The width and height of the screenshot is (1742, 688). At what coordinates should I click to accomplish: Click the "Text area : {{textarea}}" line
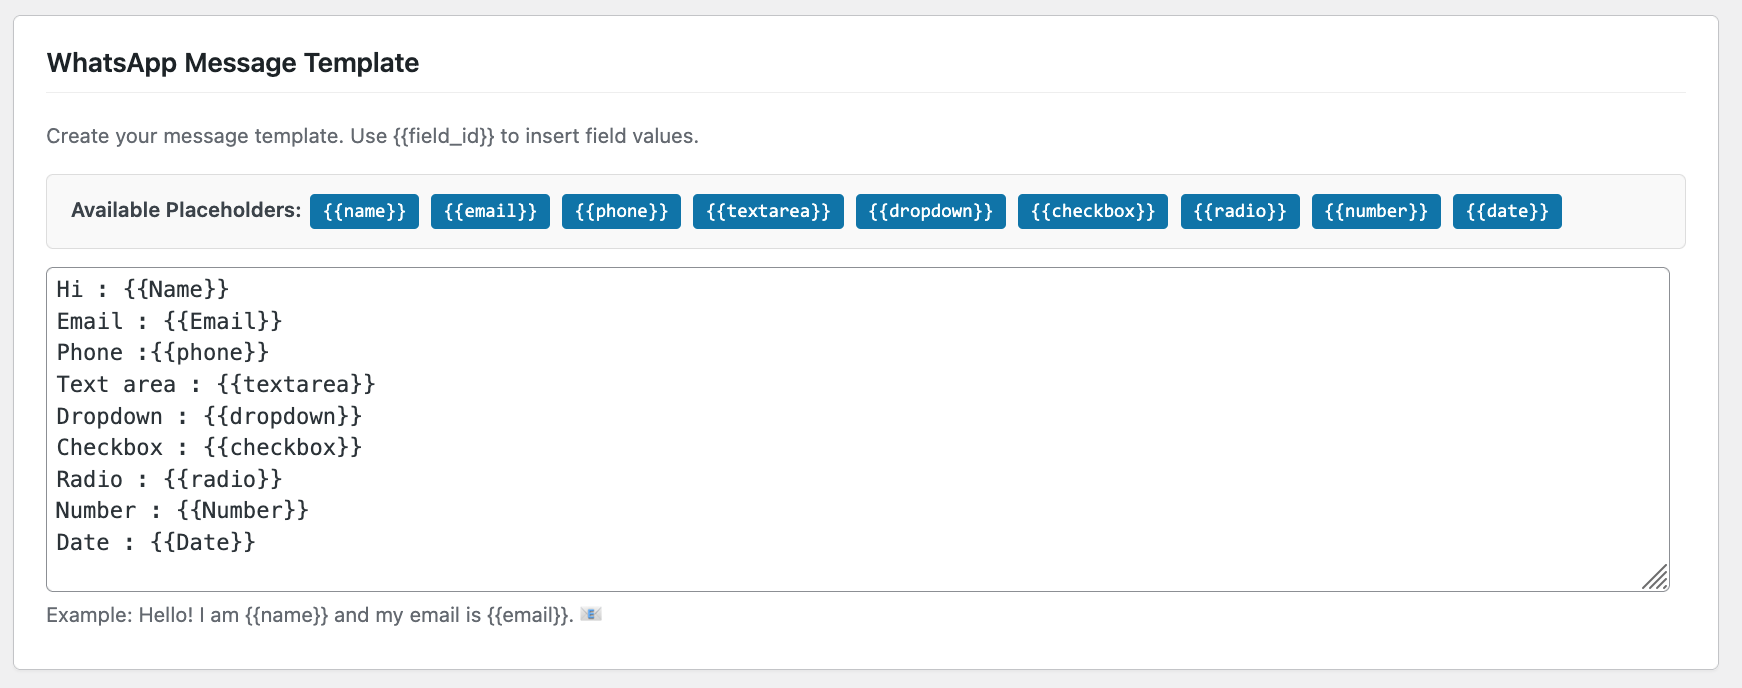coord(216,385)
